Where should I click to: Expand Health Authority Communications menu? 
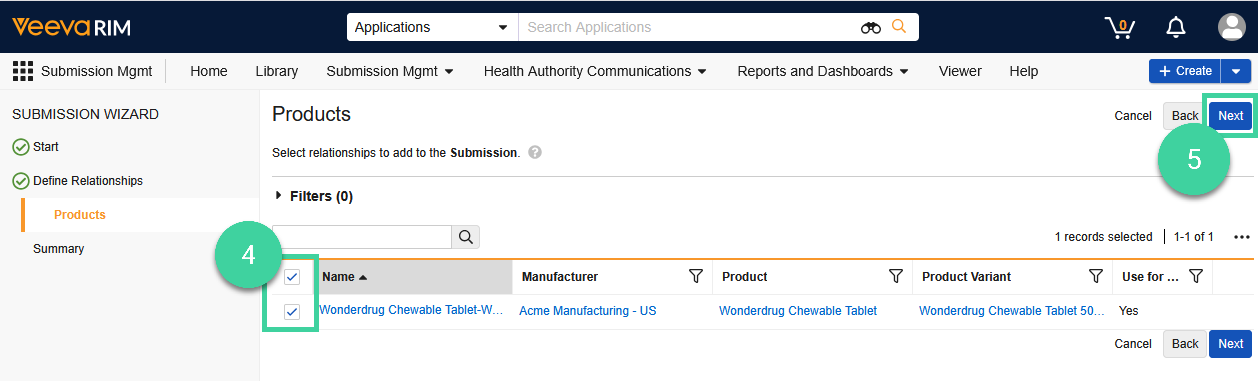point(596,71)
